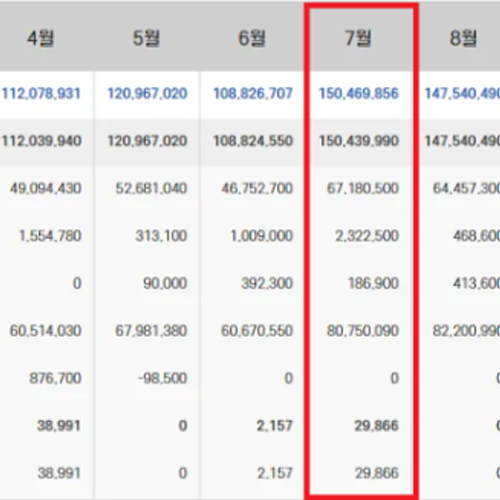Viewport: 500px width, 500px height.
Task: Click the 52,681,040 cell in May
Action: coord(151,189)
